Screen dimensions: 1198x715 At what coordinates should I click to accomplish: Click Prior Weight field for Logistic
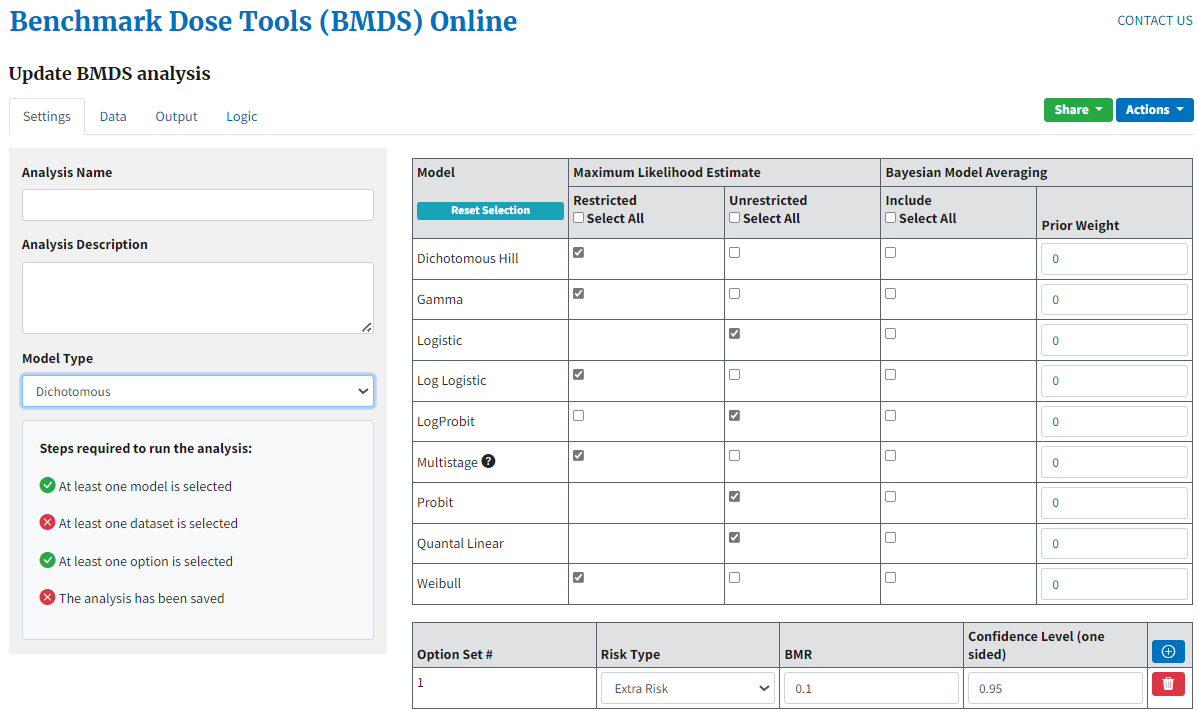(1114, 341)
